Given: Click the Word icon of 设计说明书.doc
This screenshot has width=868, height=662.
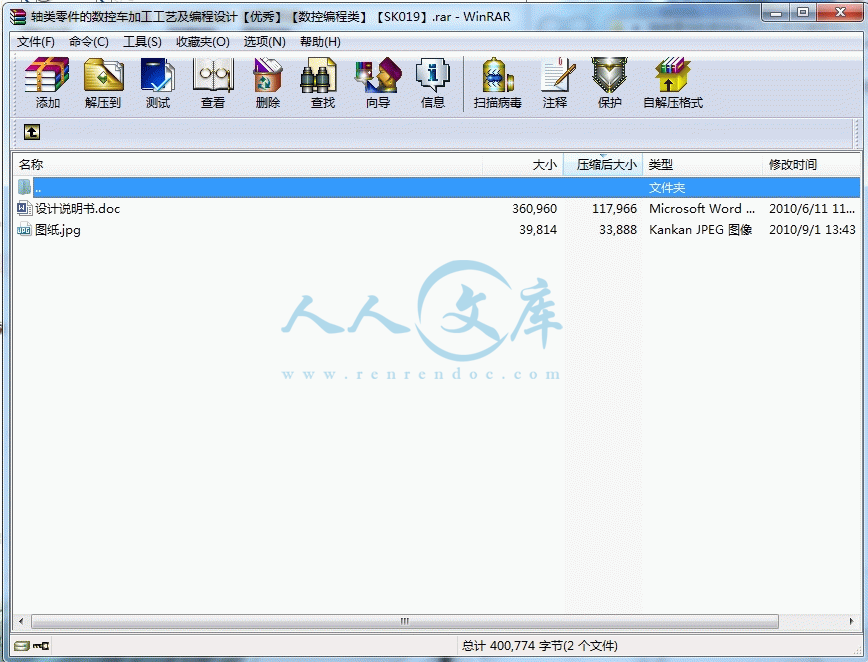Looking at the screenshot, I should (x=24, y=208).
